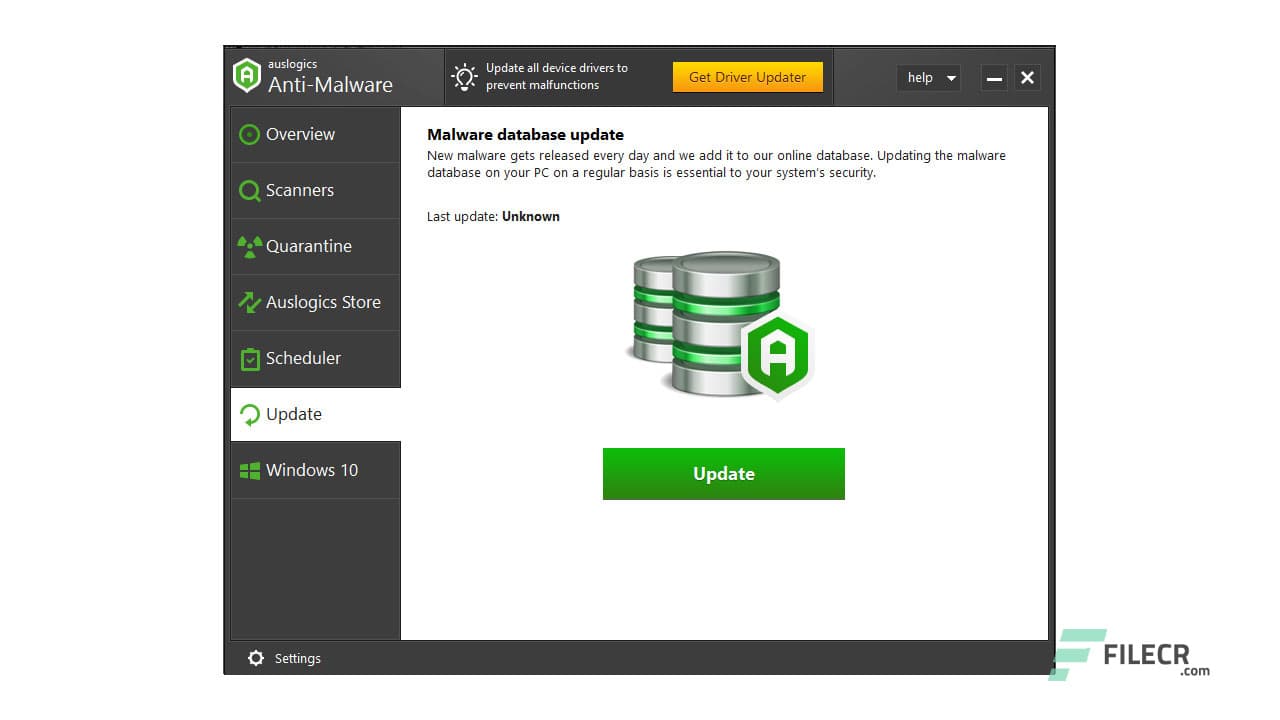Select the Windows 10 logo icon

click(249, 470)
